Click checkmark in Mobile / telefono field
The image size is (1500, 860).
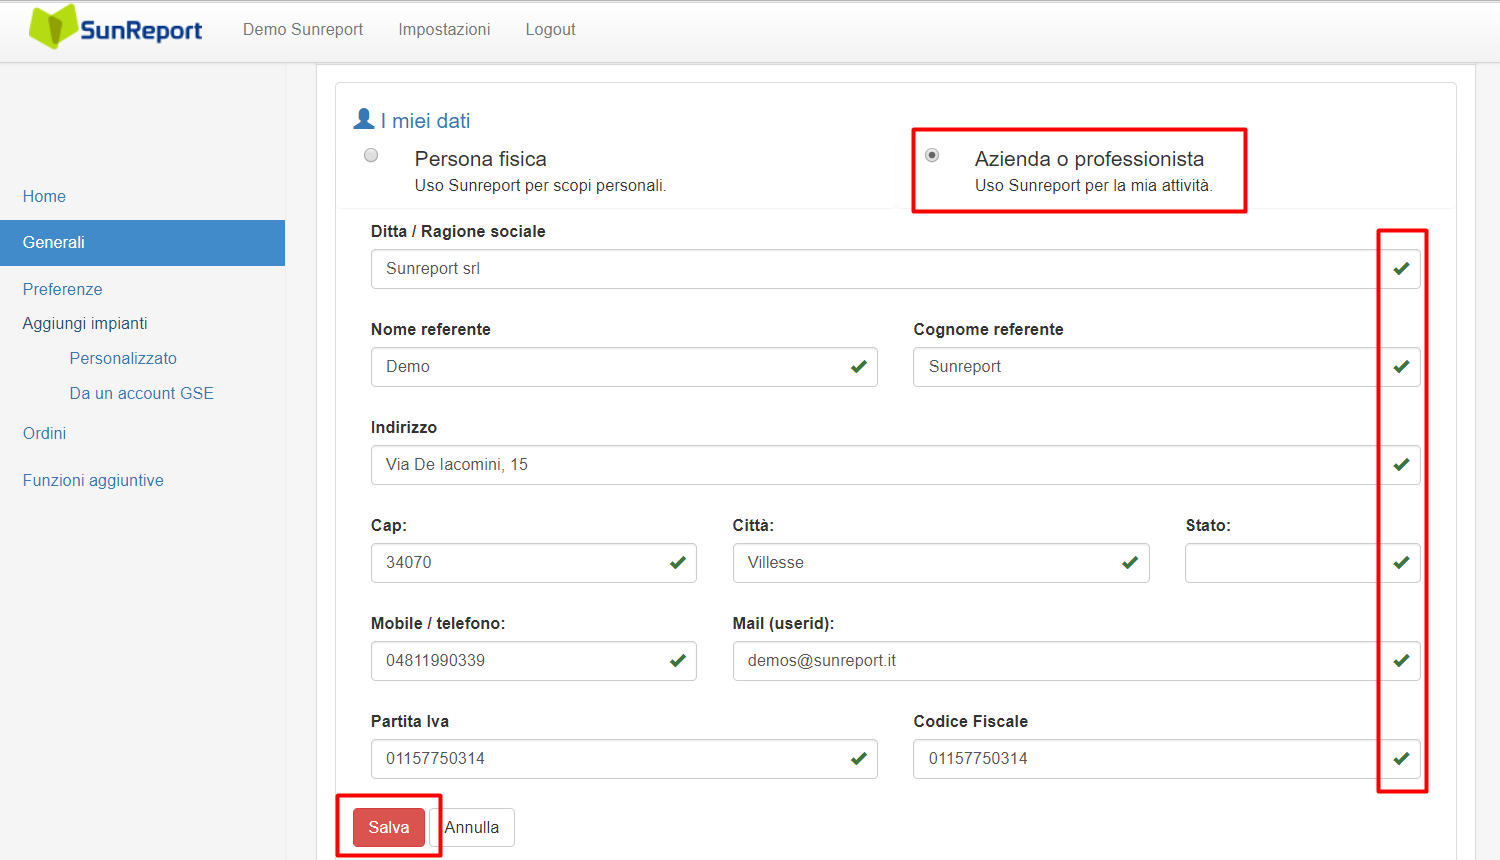(x=677, y=660)
